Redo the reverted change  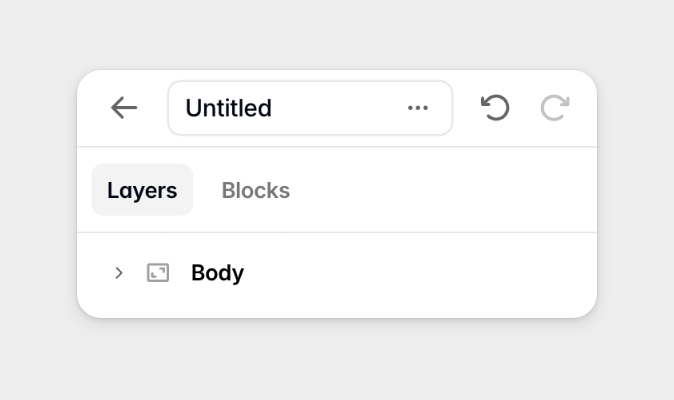tap(555, 108)
